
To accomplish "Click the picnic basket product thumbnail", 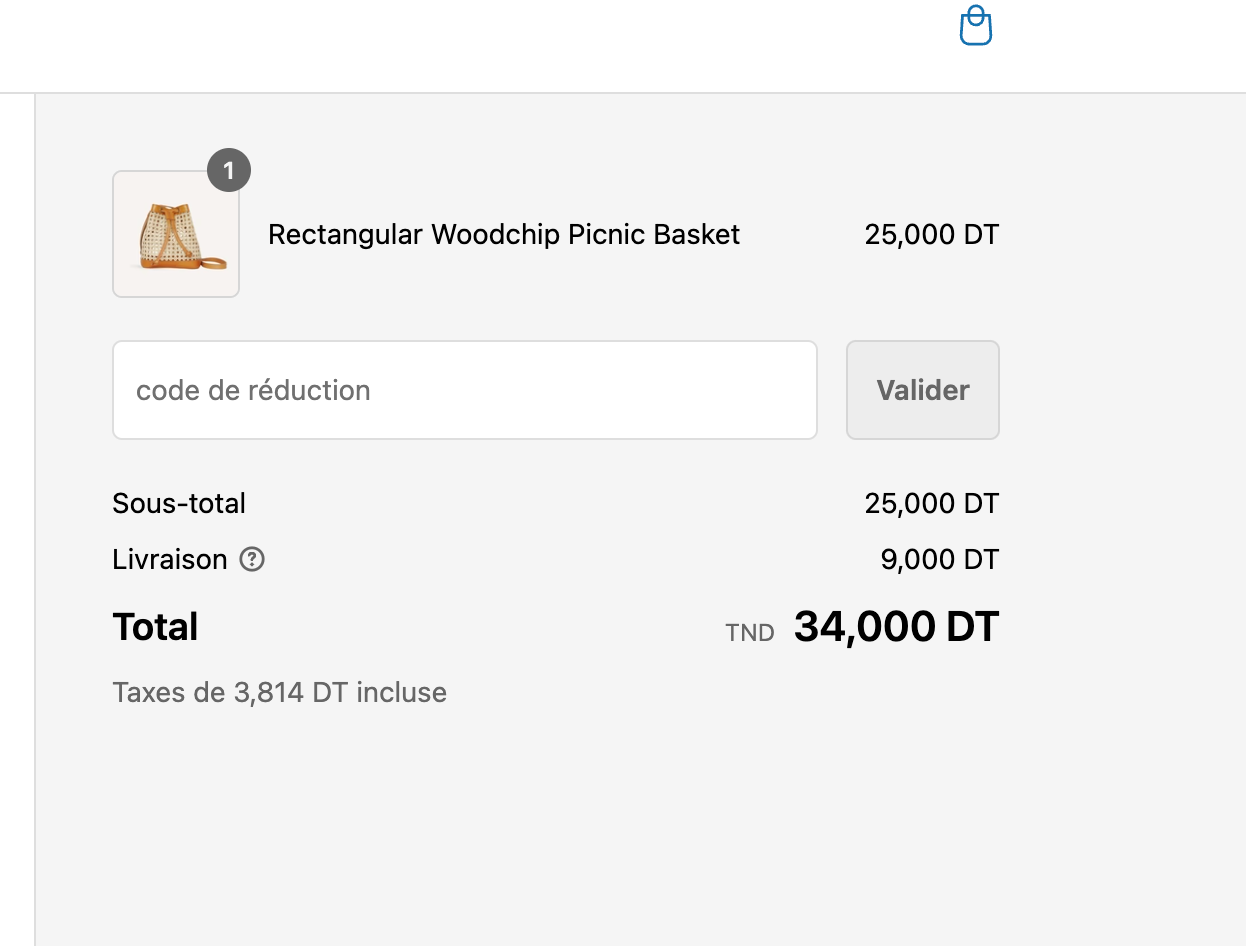I will 176,235.
